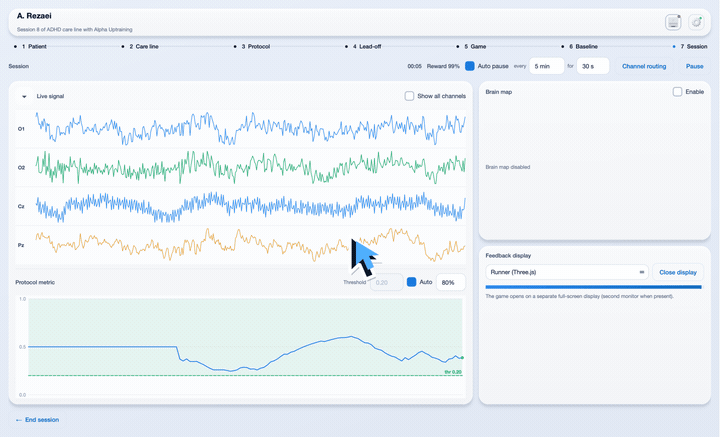Toggle the Auto threshold checkbox
Image resolution: width=720 pixels, height=437 pixels.
point(411,282)
